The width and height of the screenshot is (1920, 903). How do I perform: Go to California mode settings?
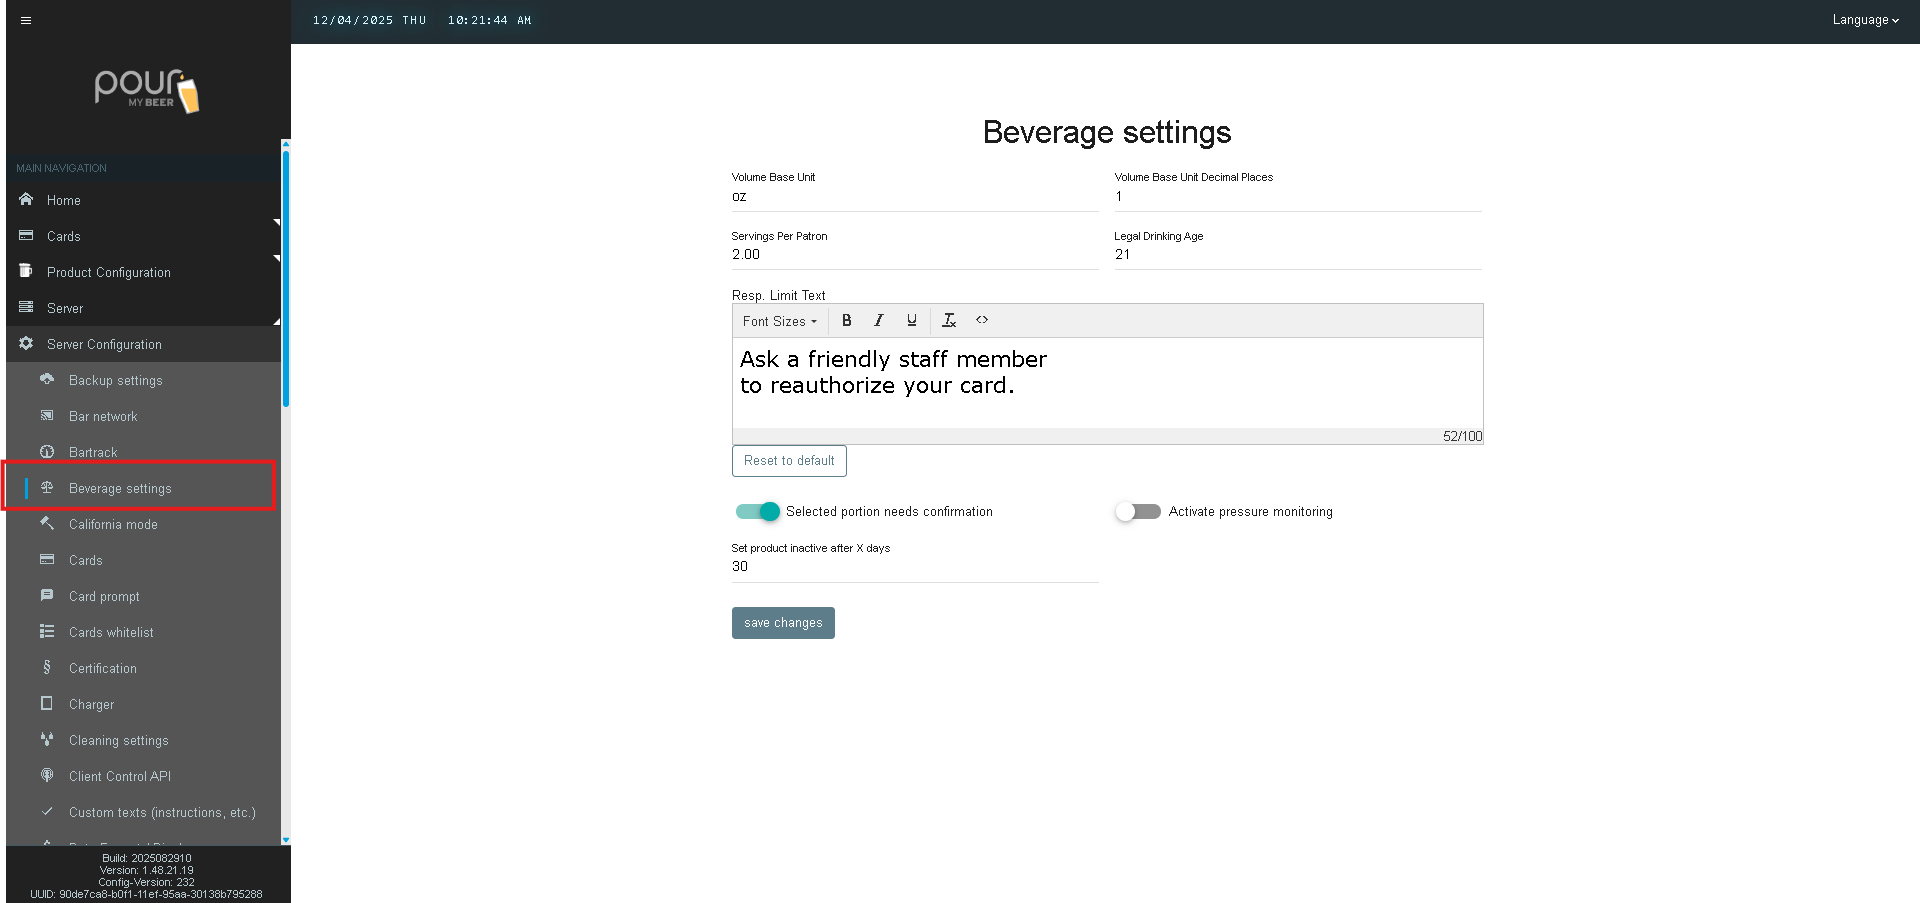point(113,524)
